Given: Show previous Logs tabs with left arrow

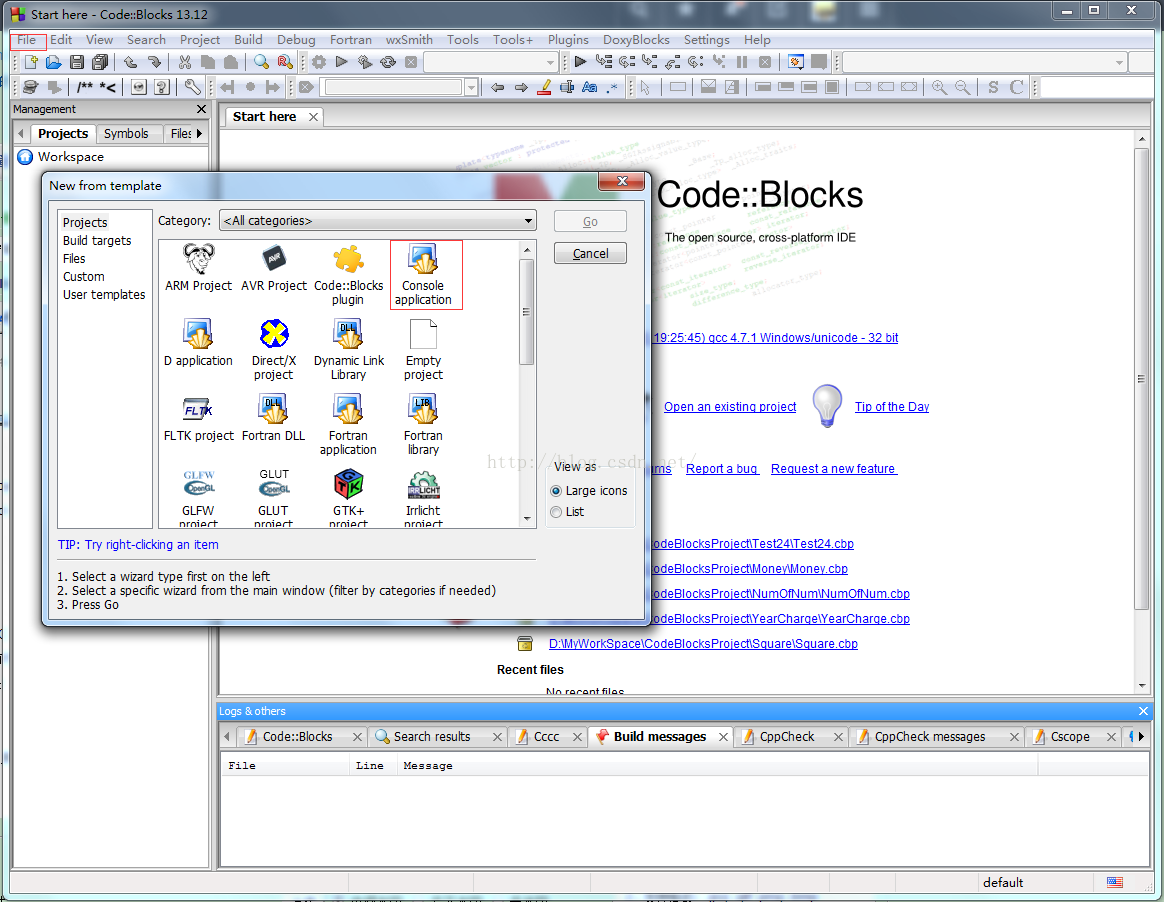Looking at the screenshot, I should 227,736.
